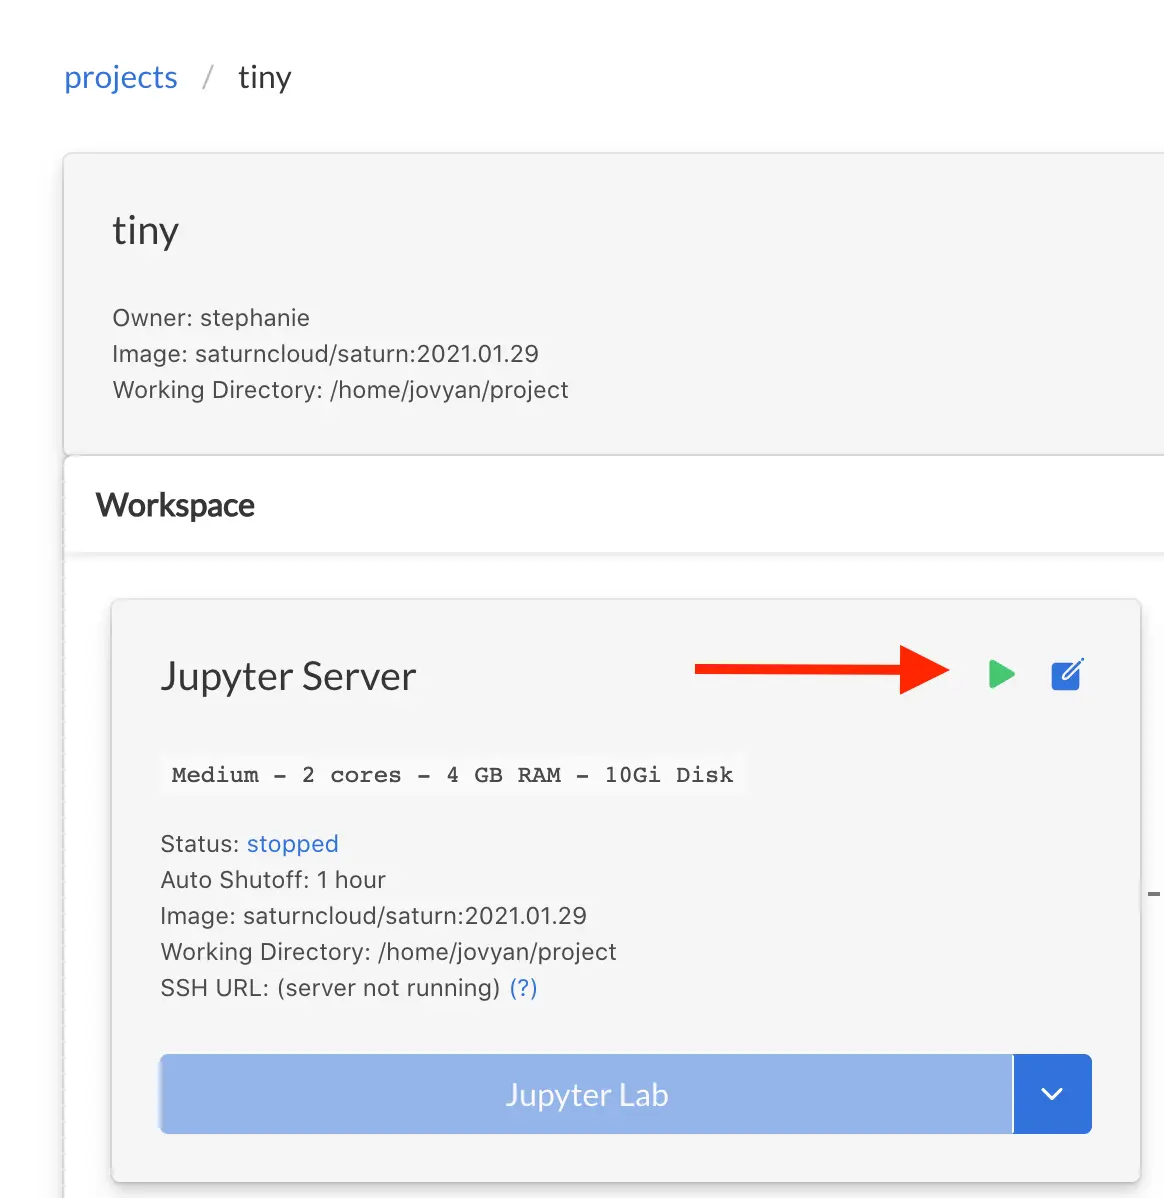The height and width of the screenshot is (1198, 1164).
Task: Click the stopped status link
Action: (x=292, y=844)
